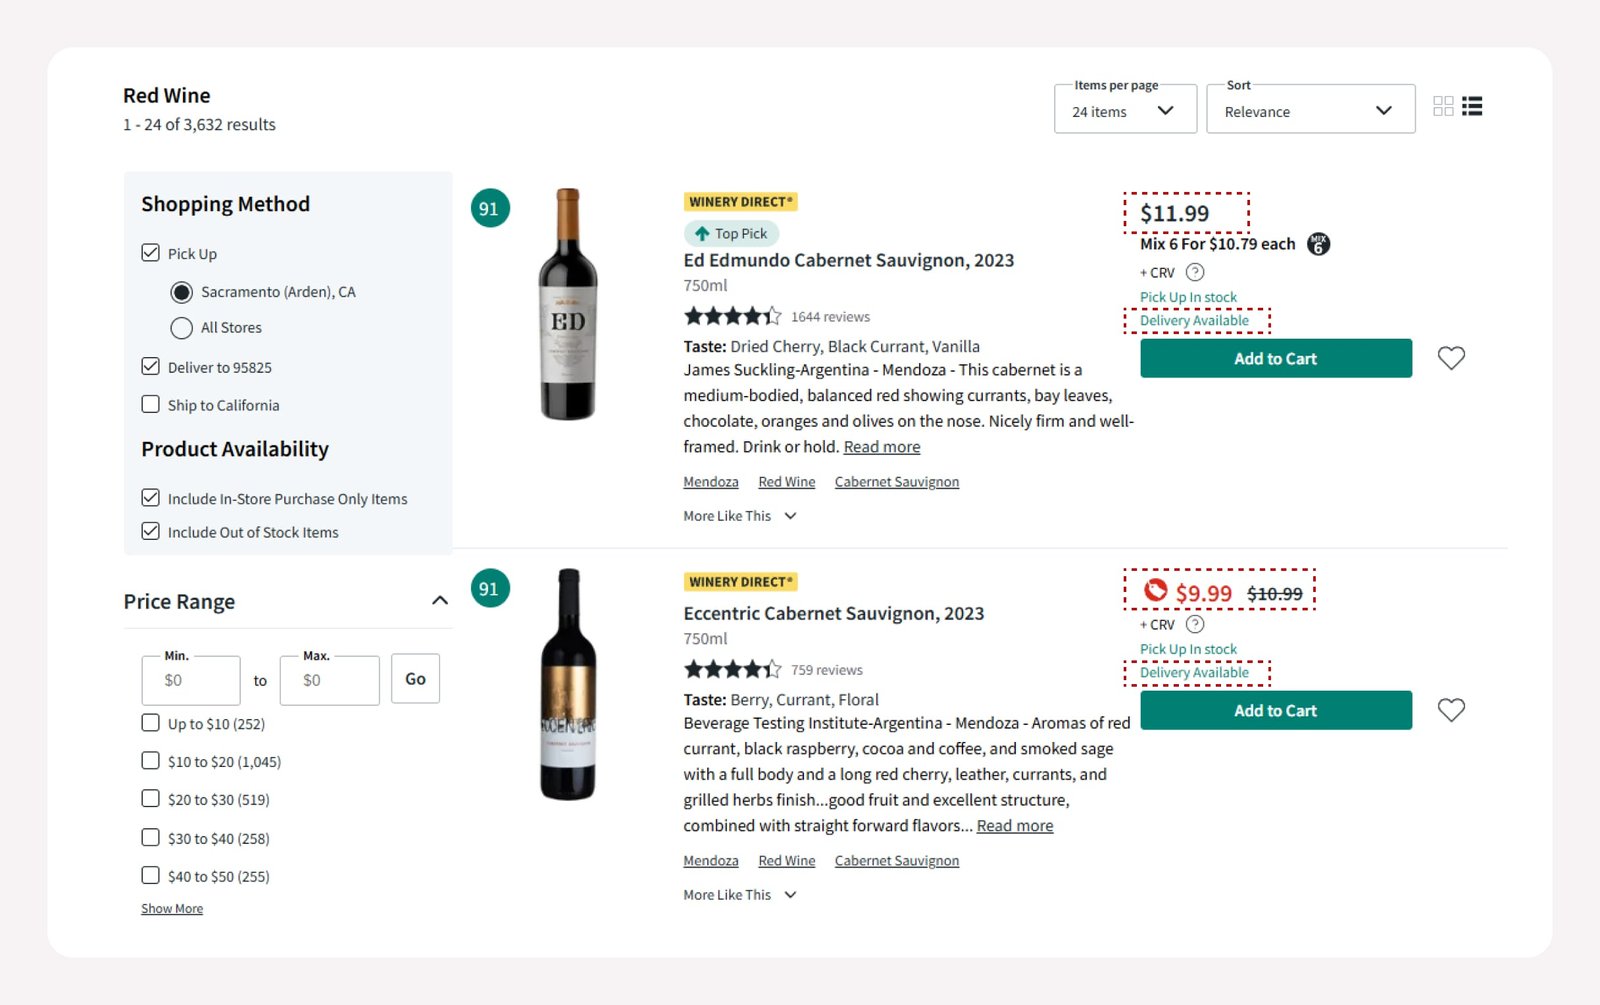Image resolution: width=1600 pixels, height=1005 pixels.
Task: Click the Mix 6 badge icon
Action: point(1318,243)
